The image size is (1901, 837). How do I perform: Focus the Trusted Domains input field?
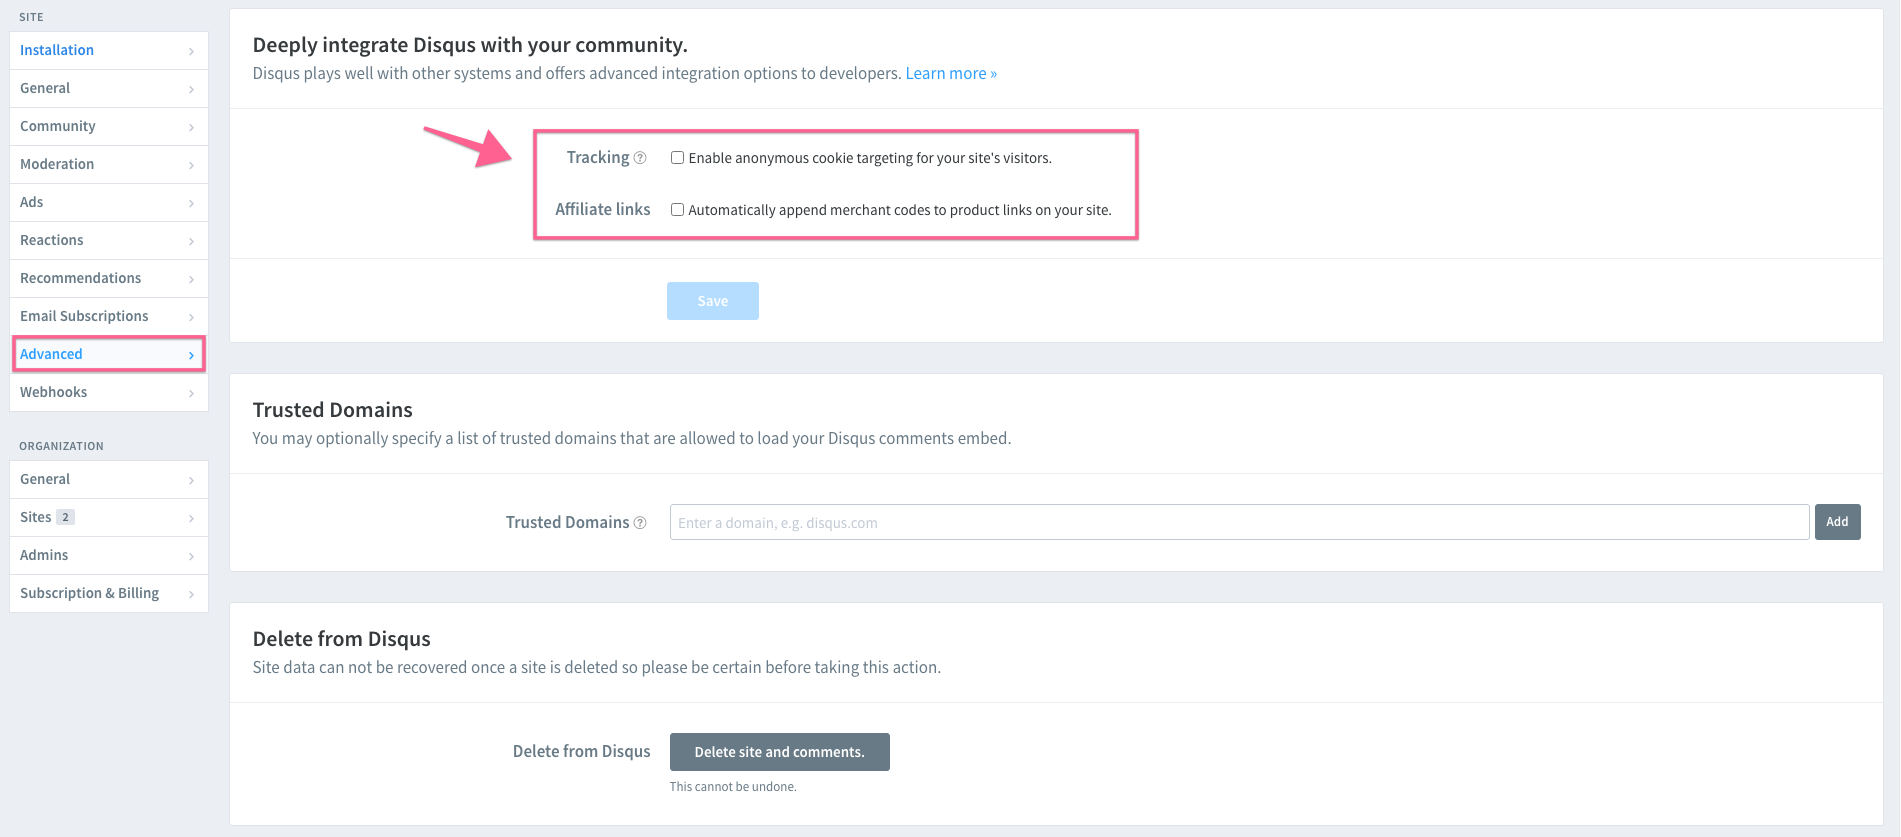pos(1239,522)
